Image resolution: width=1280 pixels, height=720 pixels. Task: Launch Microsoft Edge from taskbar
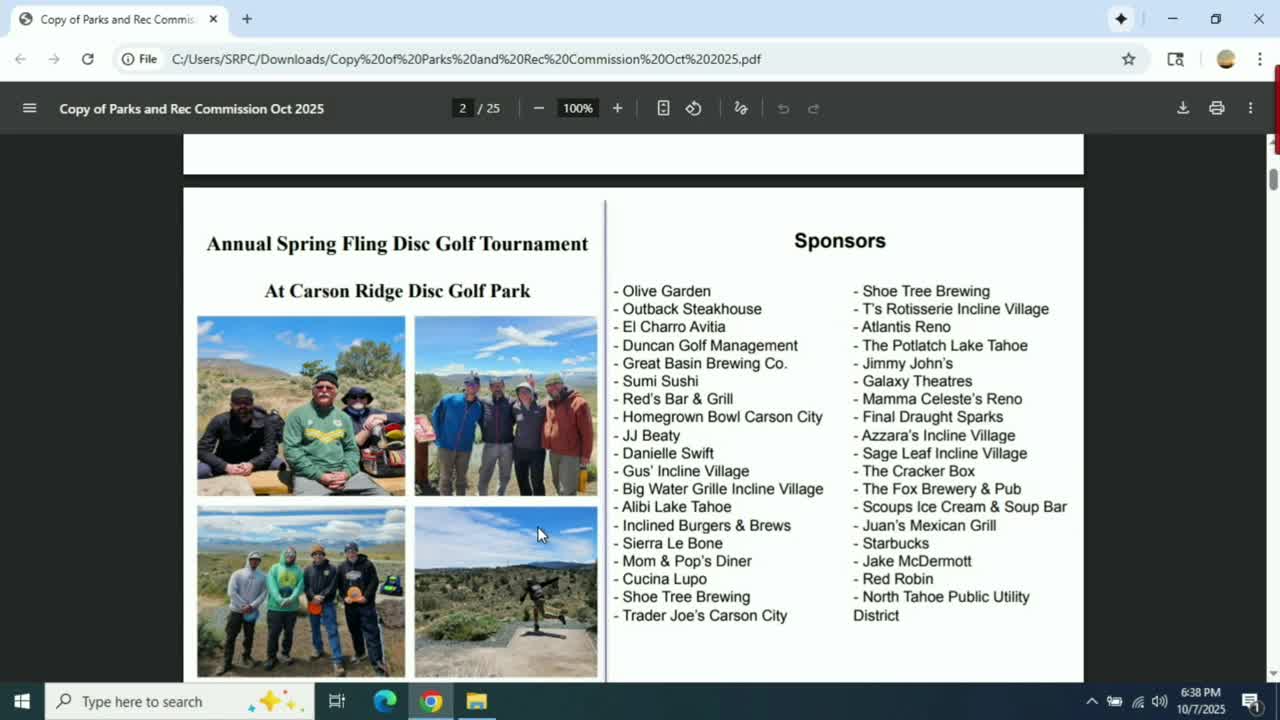click(x=385, y=701)
